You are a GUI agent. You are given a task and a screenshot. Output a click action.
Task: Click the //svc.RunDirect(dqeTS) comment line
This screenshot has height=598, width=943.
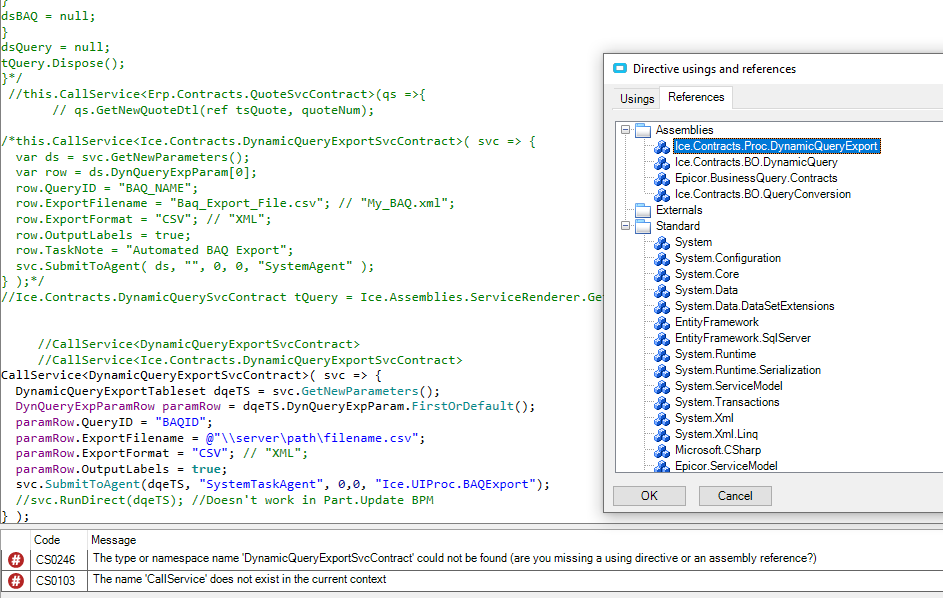click(224, 500)
